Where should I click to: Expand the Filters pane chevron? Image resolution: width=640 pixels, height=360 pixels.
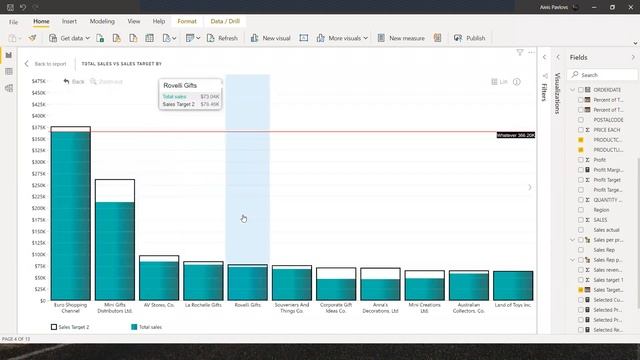(544, 57)
